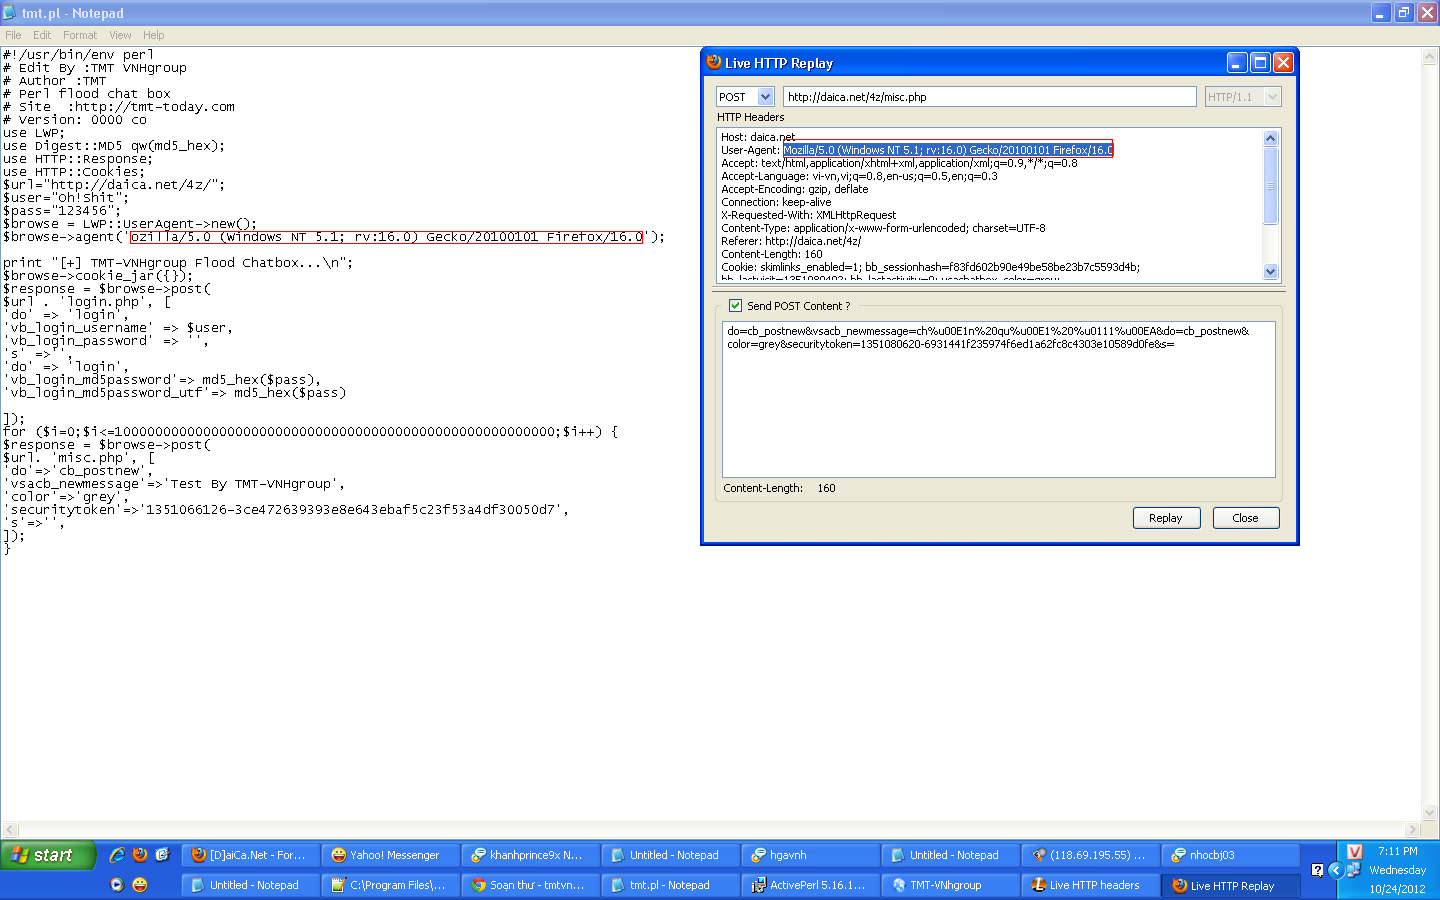The height and width of the screenshot is (900, 1440).
Task: Click the red V tray icon
Action: [x=1355, y=852]
